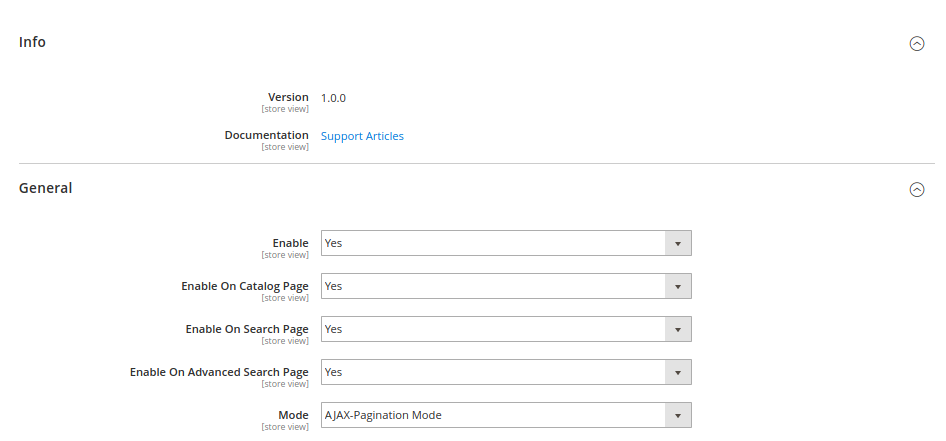Image resolution: width=946 pixels, height=441 pixels.
Task: Click the Enable On Search Page label
Action: pyautogui.click(x=246, y=329)
